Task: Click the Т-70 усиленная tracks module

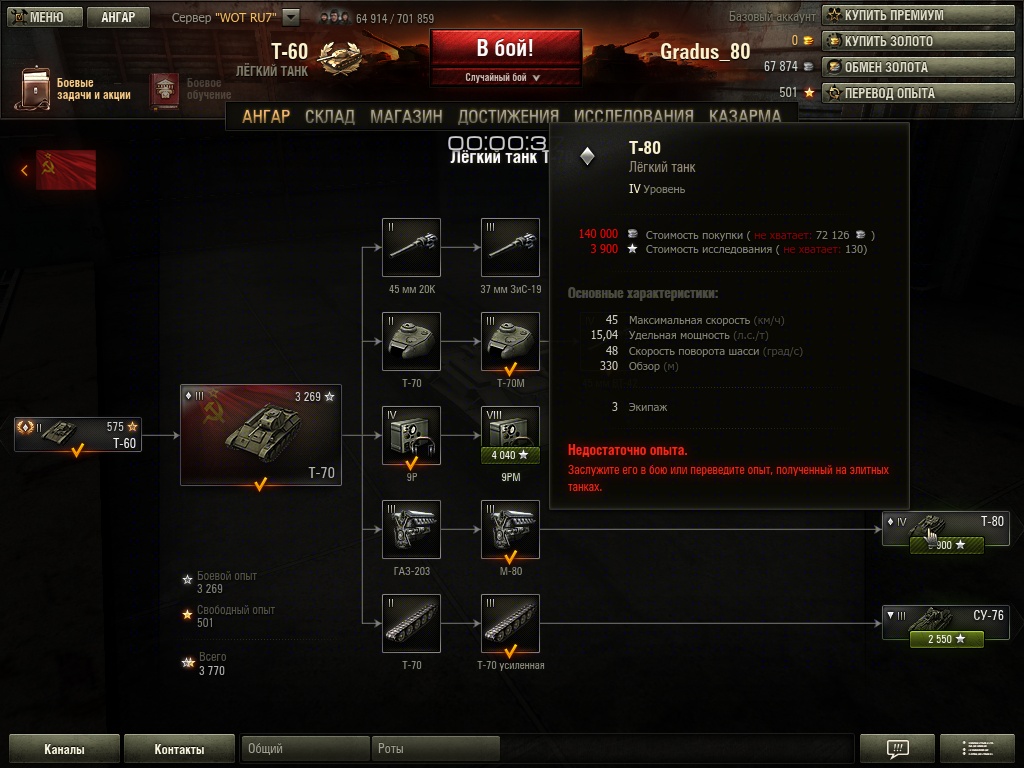Action: 510,624
